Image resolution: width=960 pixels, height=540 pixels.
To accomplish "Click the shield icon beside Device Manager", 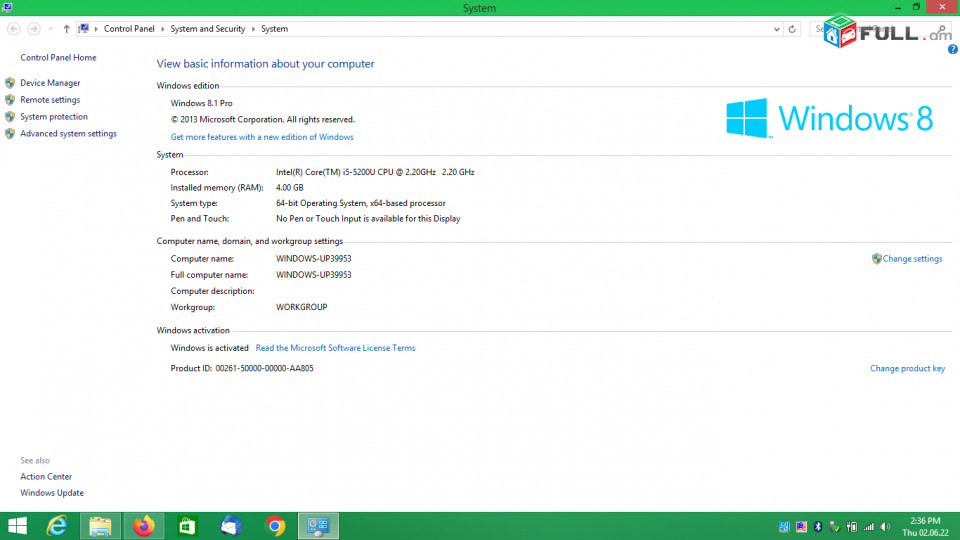I will [x=10, y=83].
